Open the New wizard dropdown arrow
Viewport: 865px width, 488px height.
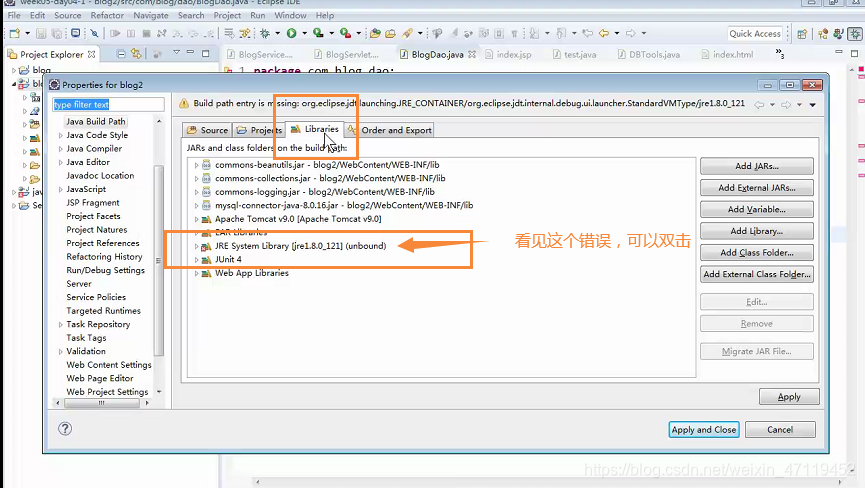tap(27, 33)
